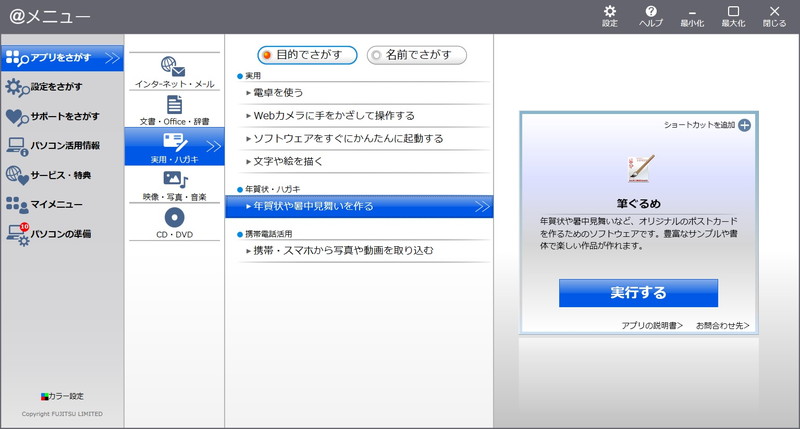Open the CD・DVD category disc icon
The height and width of the screenshot is (429, 800).
174,218
